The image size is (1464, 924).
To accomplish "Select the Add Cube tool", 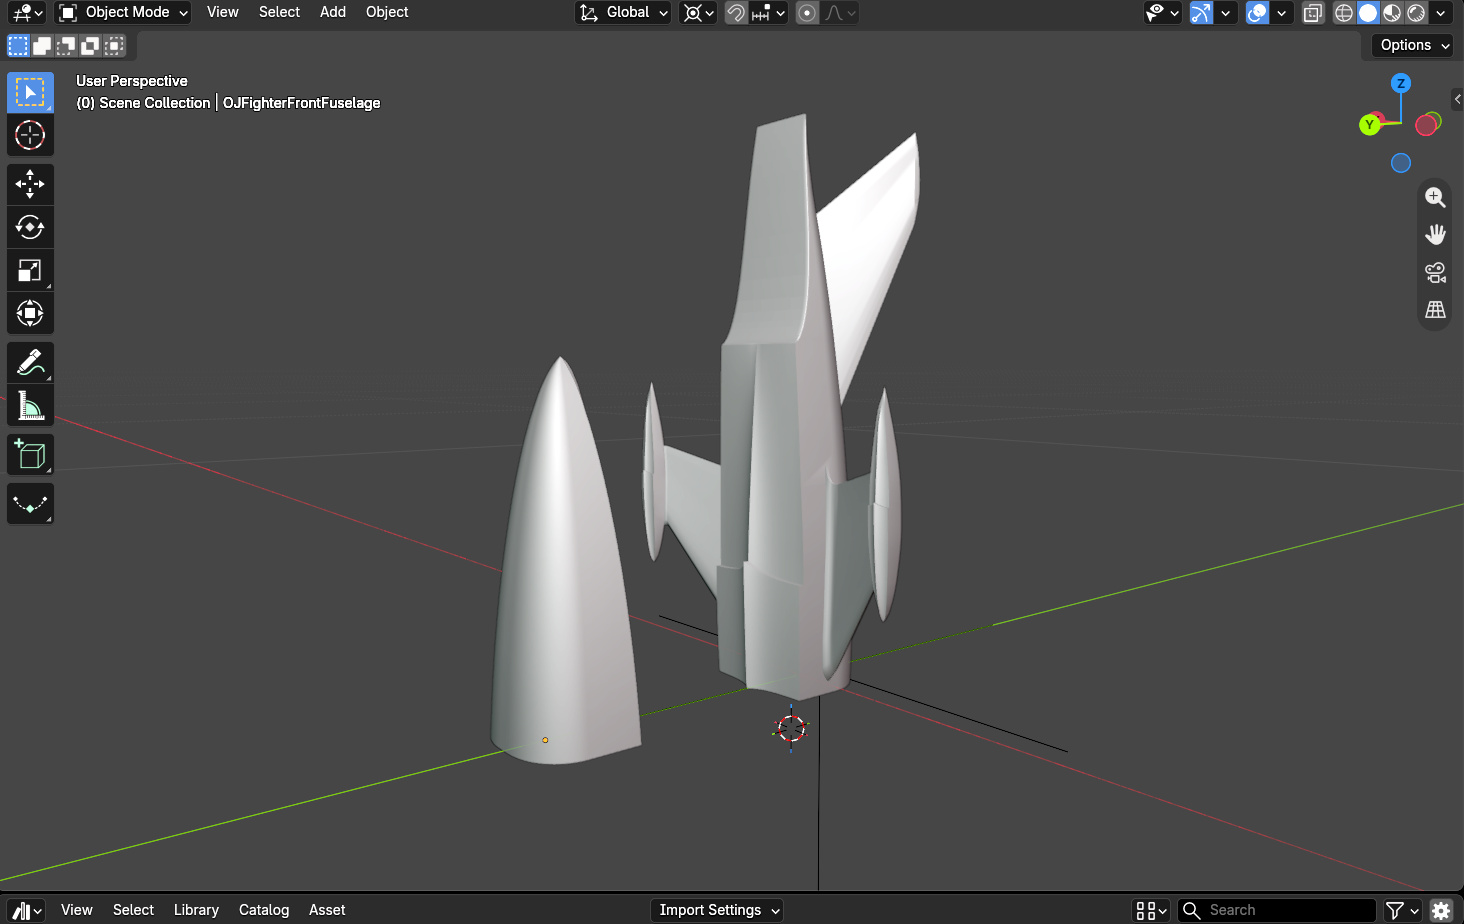I will pyautogui.click(x=30, y=455).
